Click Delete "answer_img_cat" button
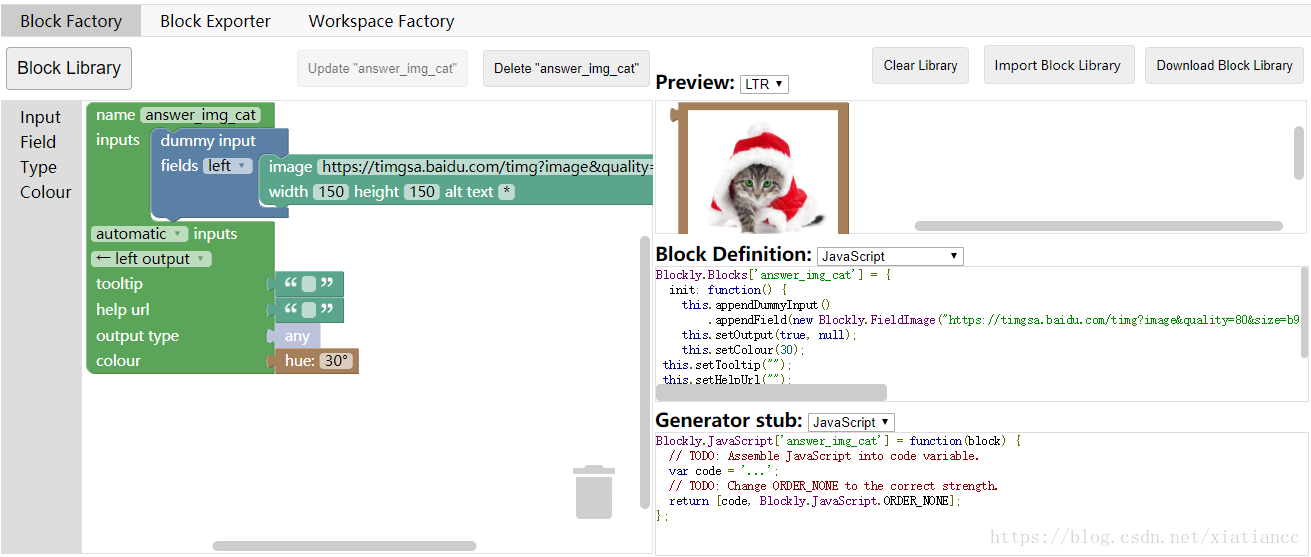The width and height of the screenshot is (1311, 557). point(566,69)
